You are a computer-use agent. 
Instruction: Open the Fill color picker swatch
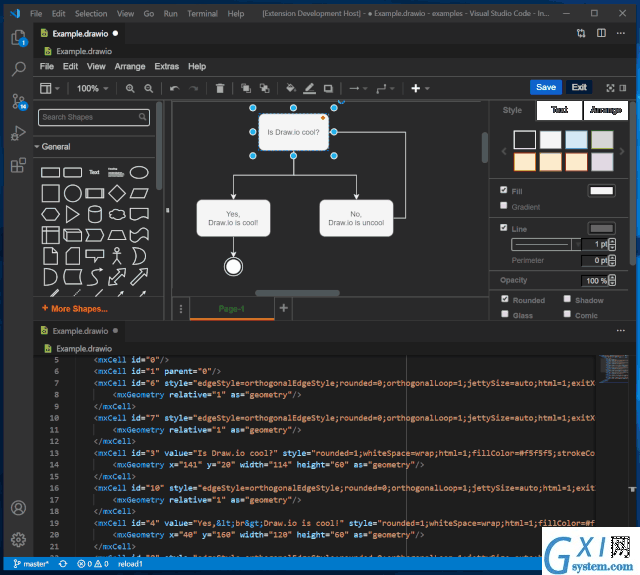(x=602, y=191)
